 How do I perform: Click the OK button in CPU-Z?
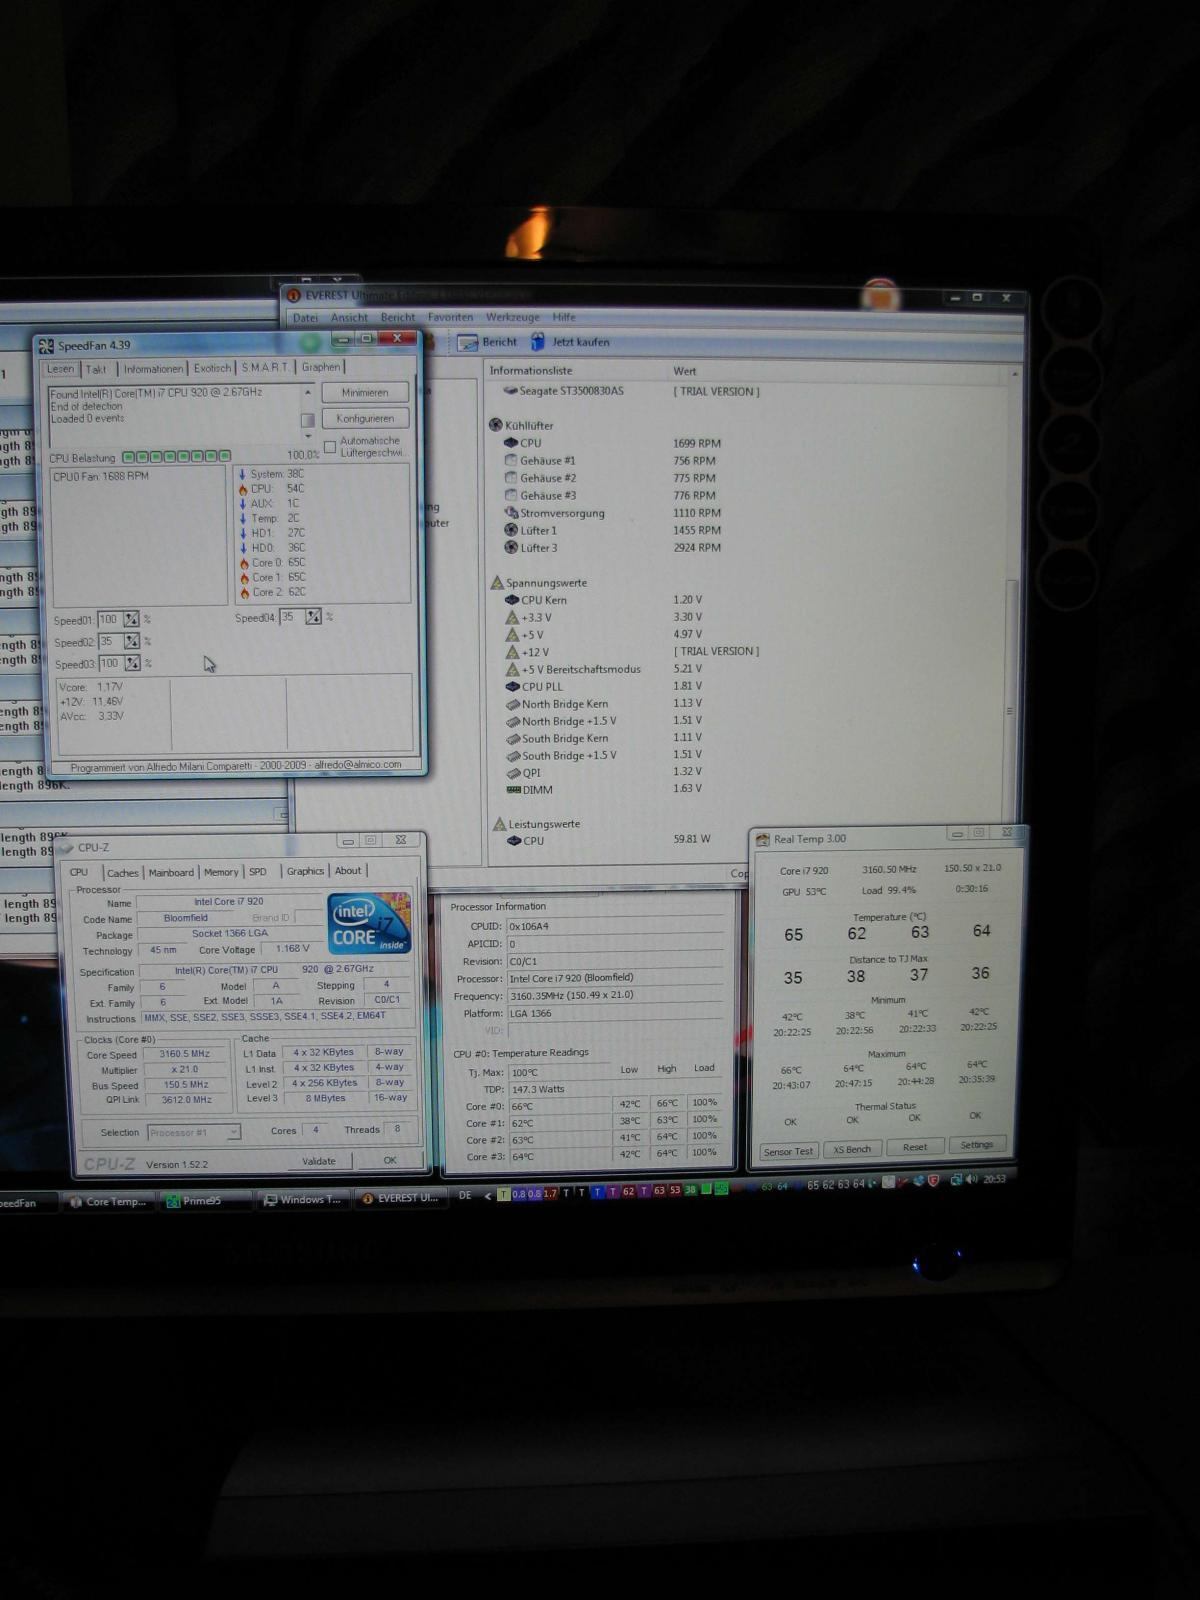[390, 1160]
